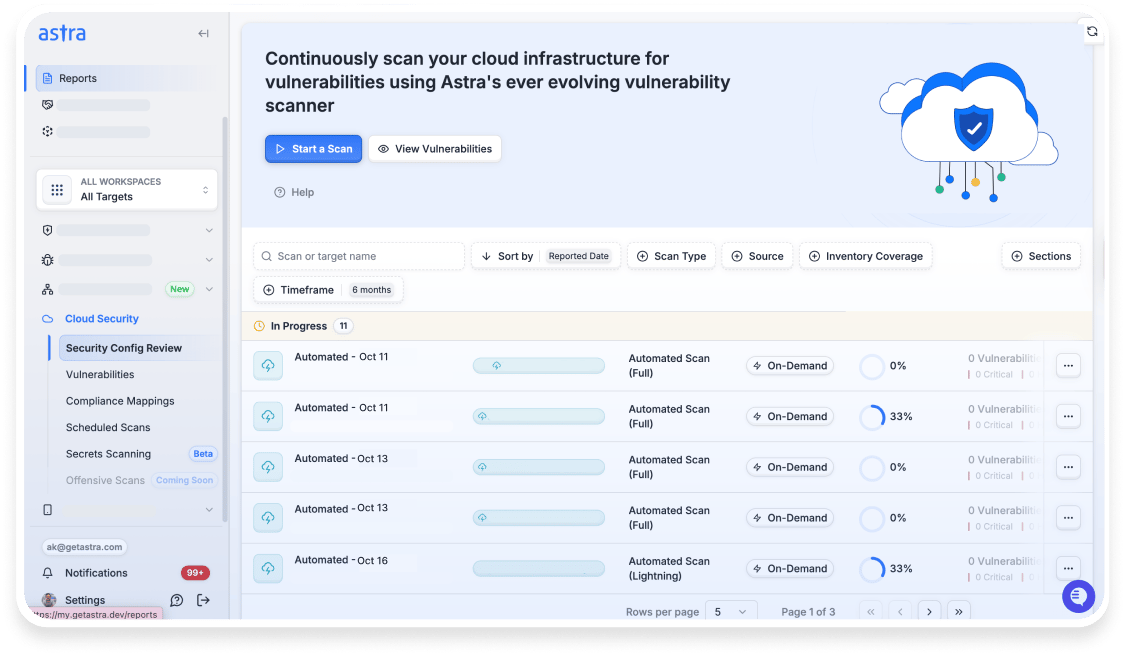Viewport: 1126px width, 656px height.
Task: Jump to the last page
Action: coord(959,612)
